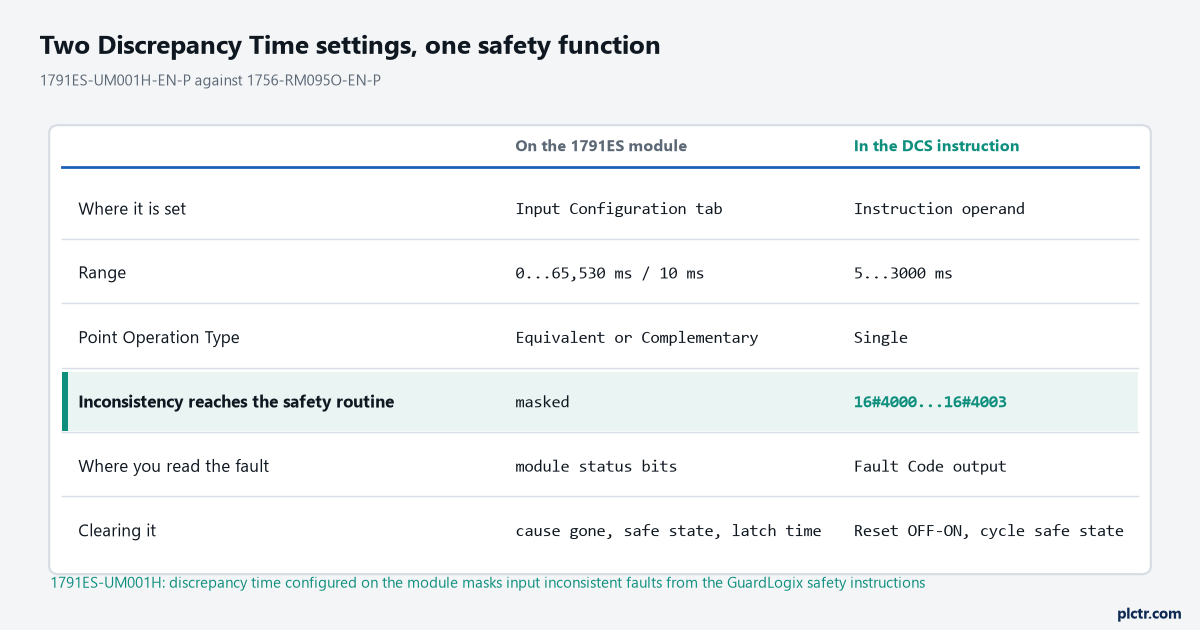
Task: Click the 'Equivalent or Complementary' cell
Action: coord(637,337)
